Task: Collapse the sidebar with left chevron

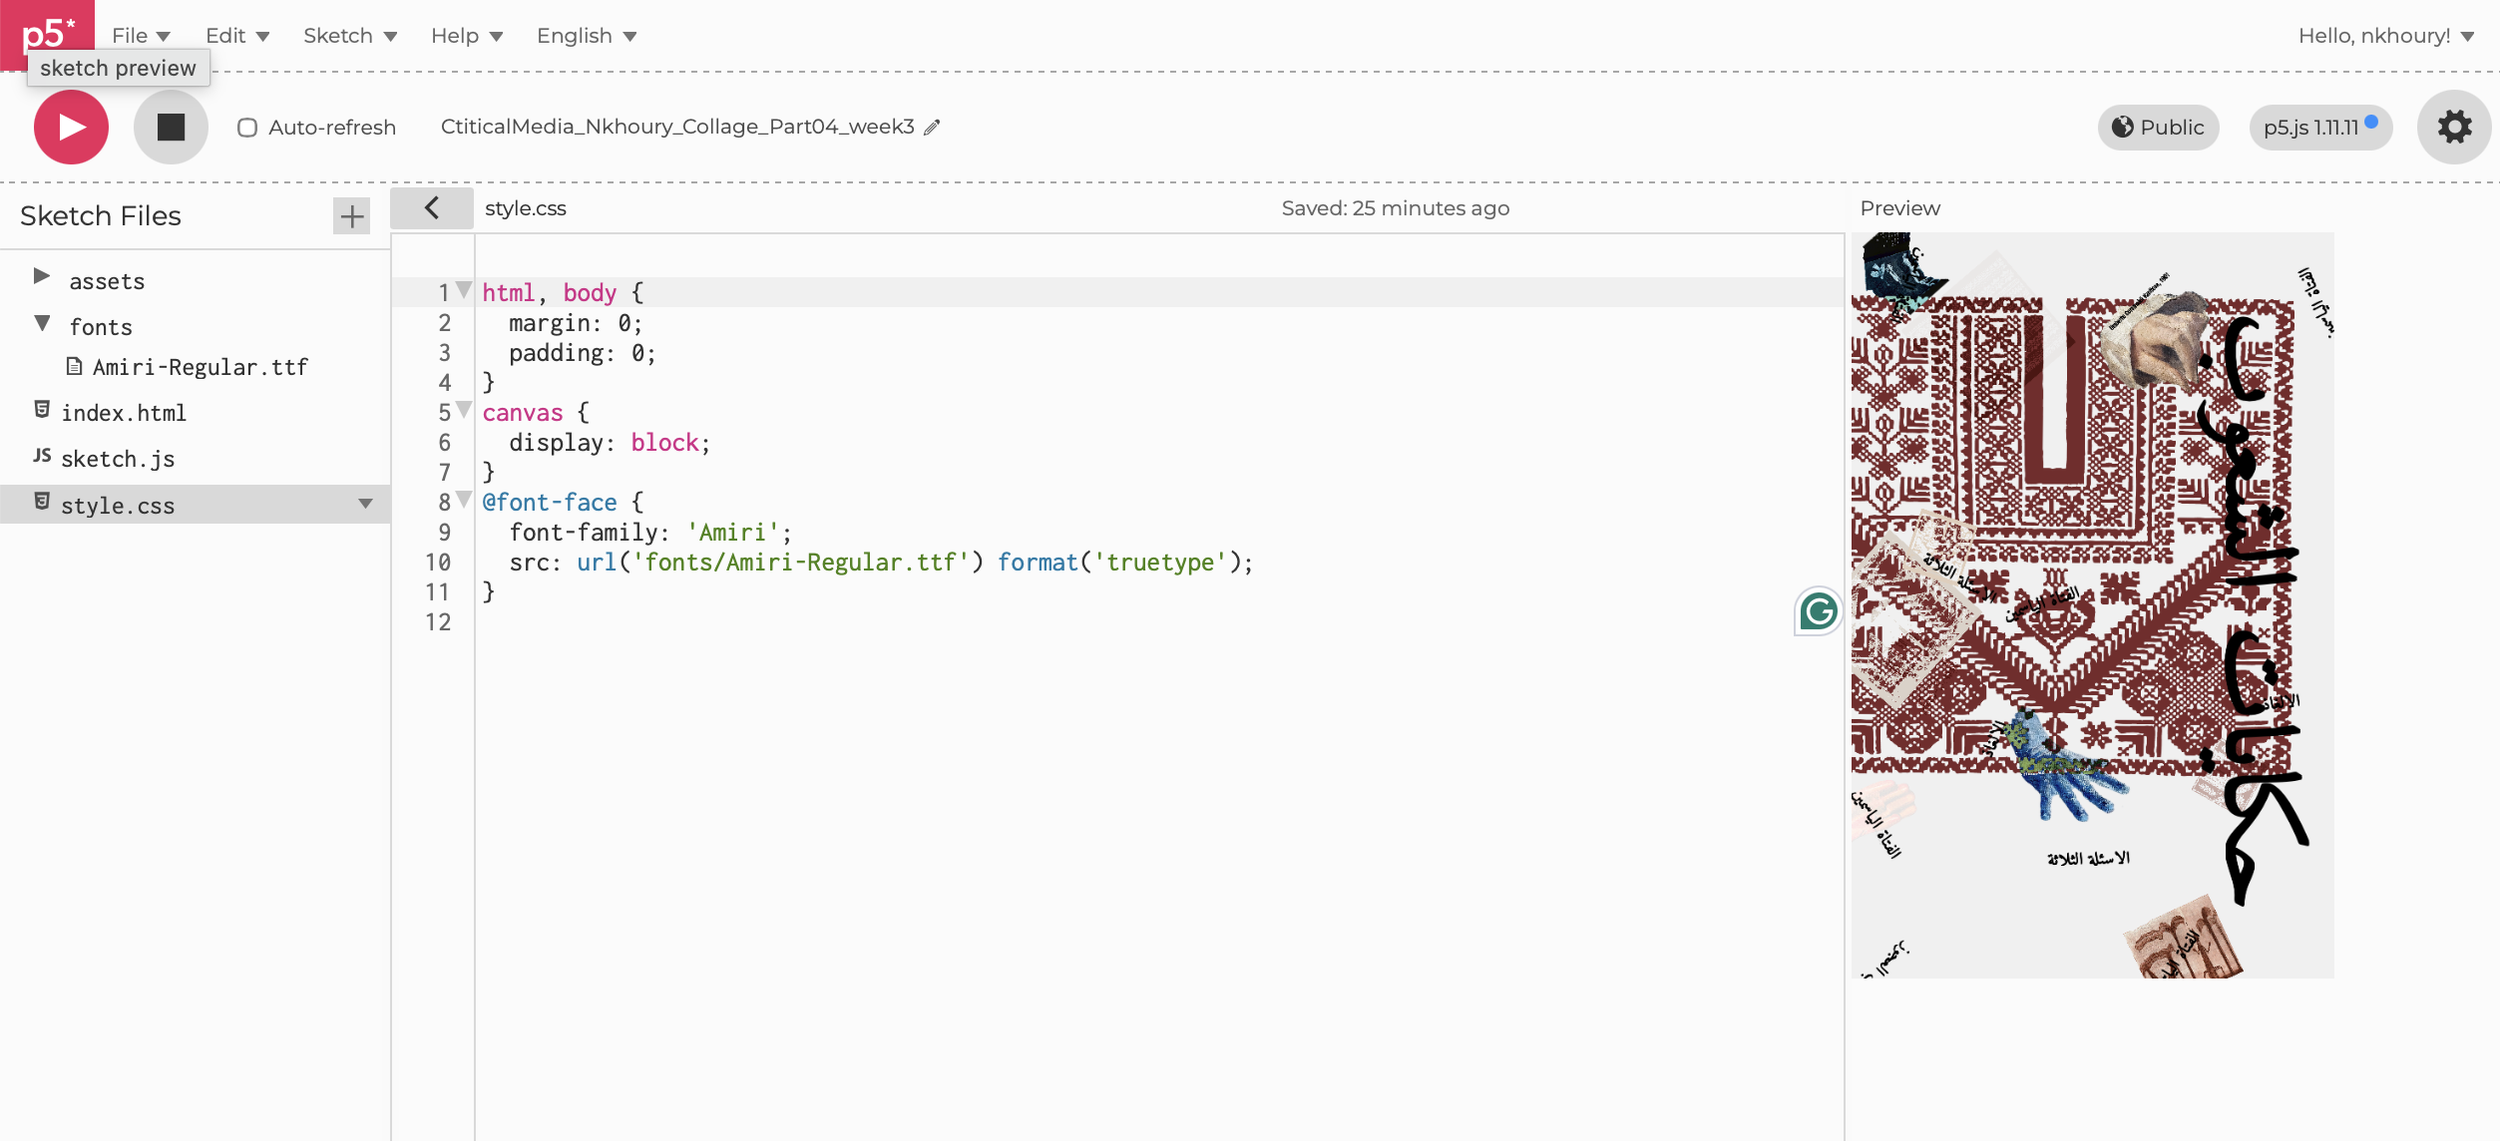Action: [x=432, y=208]
